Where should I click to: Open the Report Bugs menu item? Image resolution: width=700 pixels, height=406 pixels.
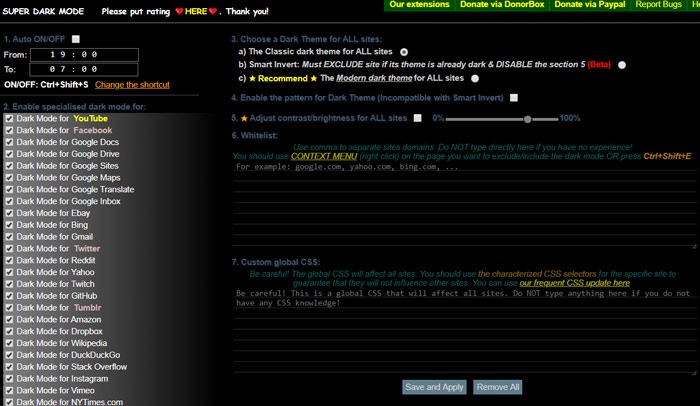tap(658, 5)
